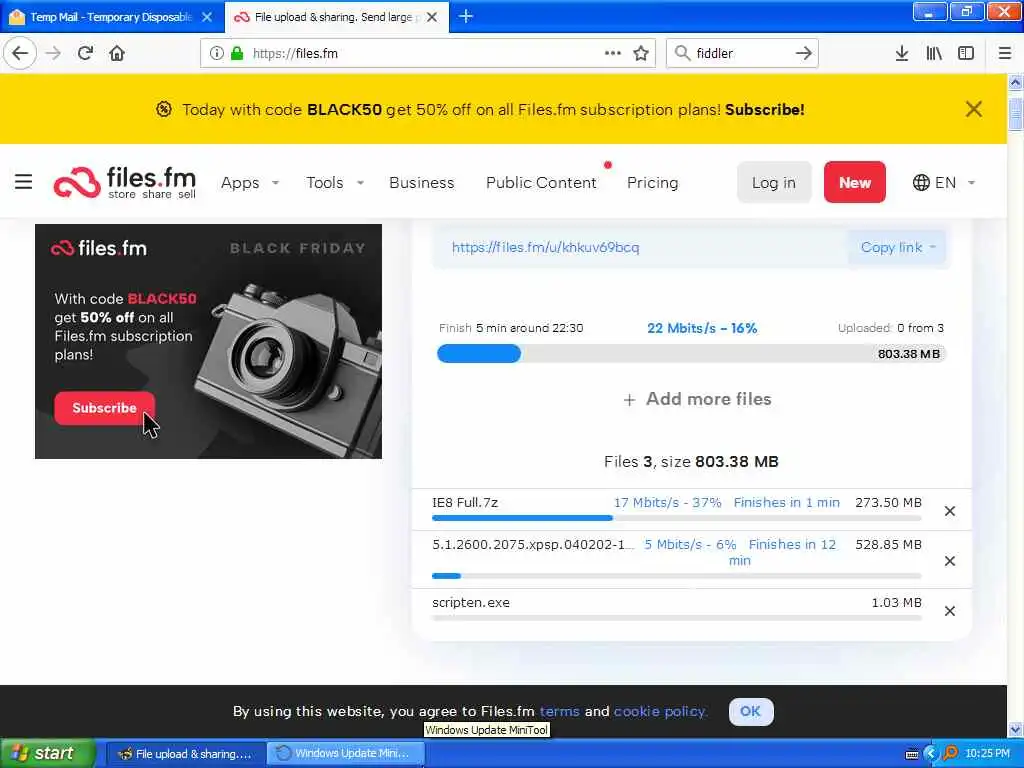The height and width of the screenshot is (768, 1024).
Task: Bookmark this page with the star icon
Action: 641,53
